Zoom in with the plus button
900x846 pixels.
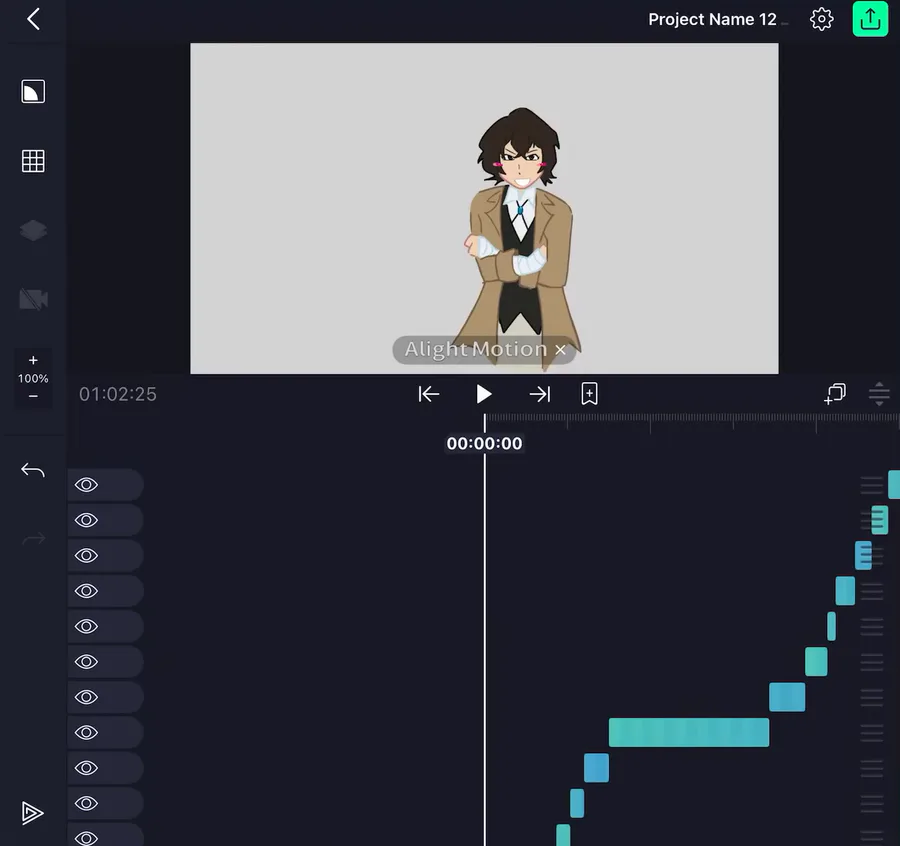point(33,360)
